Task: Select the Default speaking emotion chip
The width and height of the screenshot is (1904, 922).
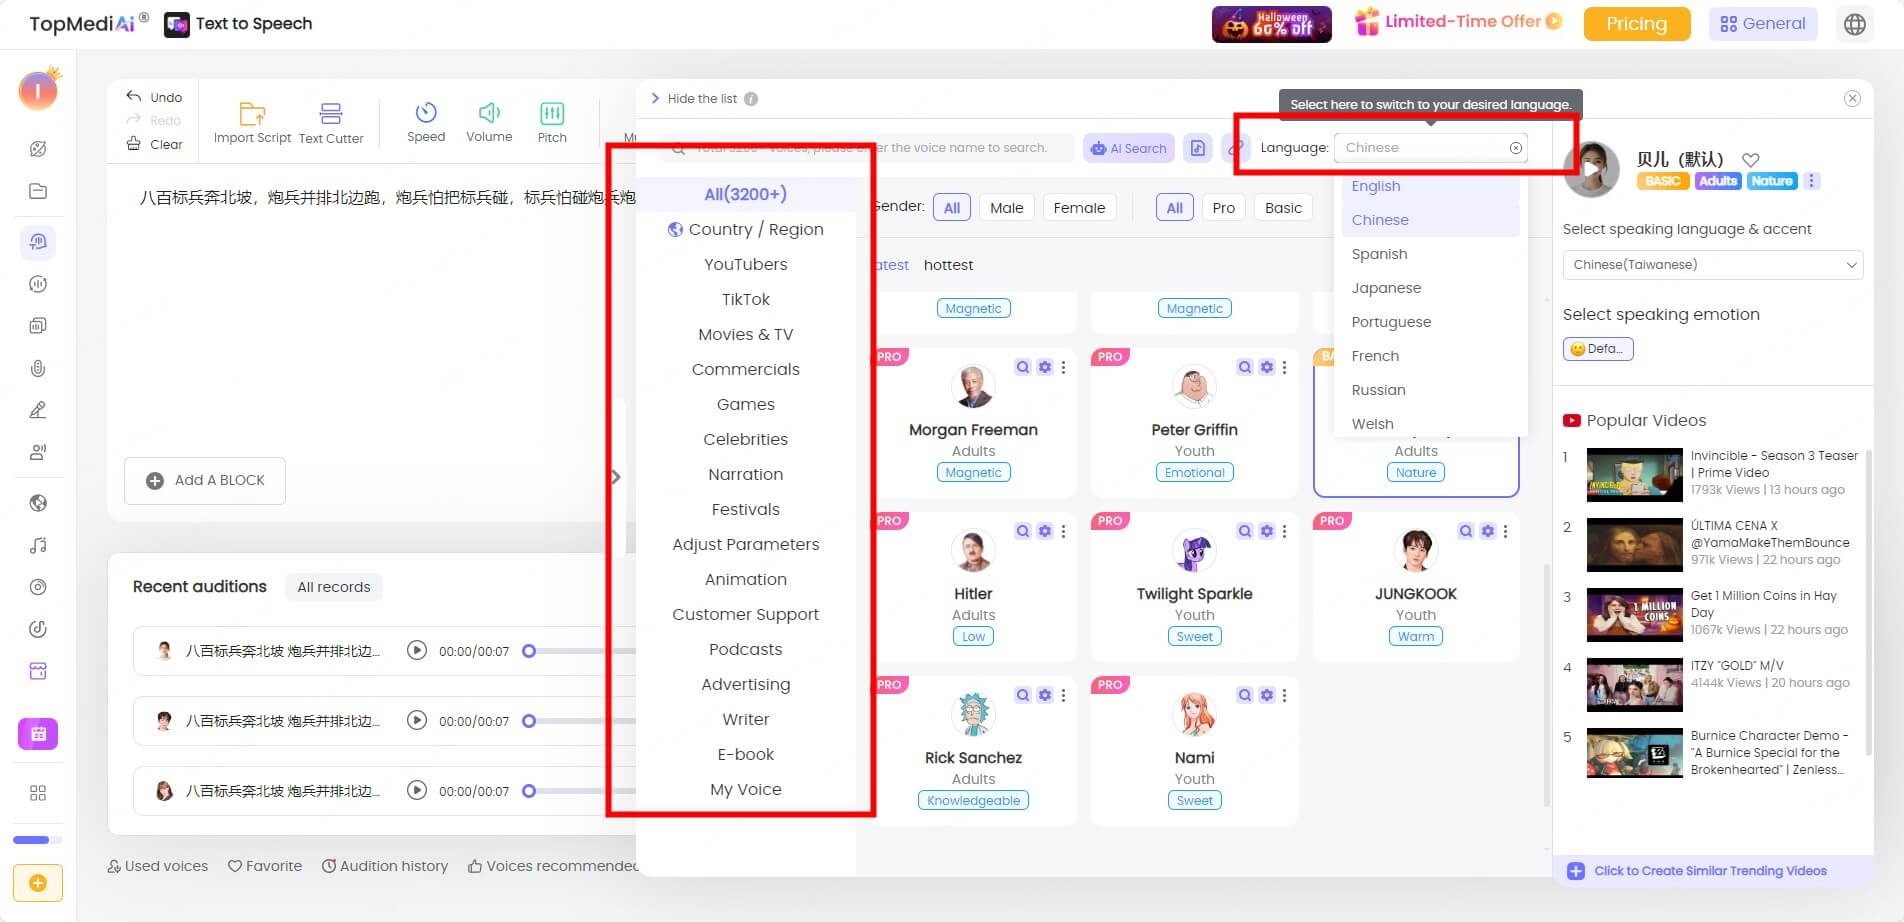Action: pyautogui.click(x=1598, y=349)
